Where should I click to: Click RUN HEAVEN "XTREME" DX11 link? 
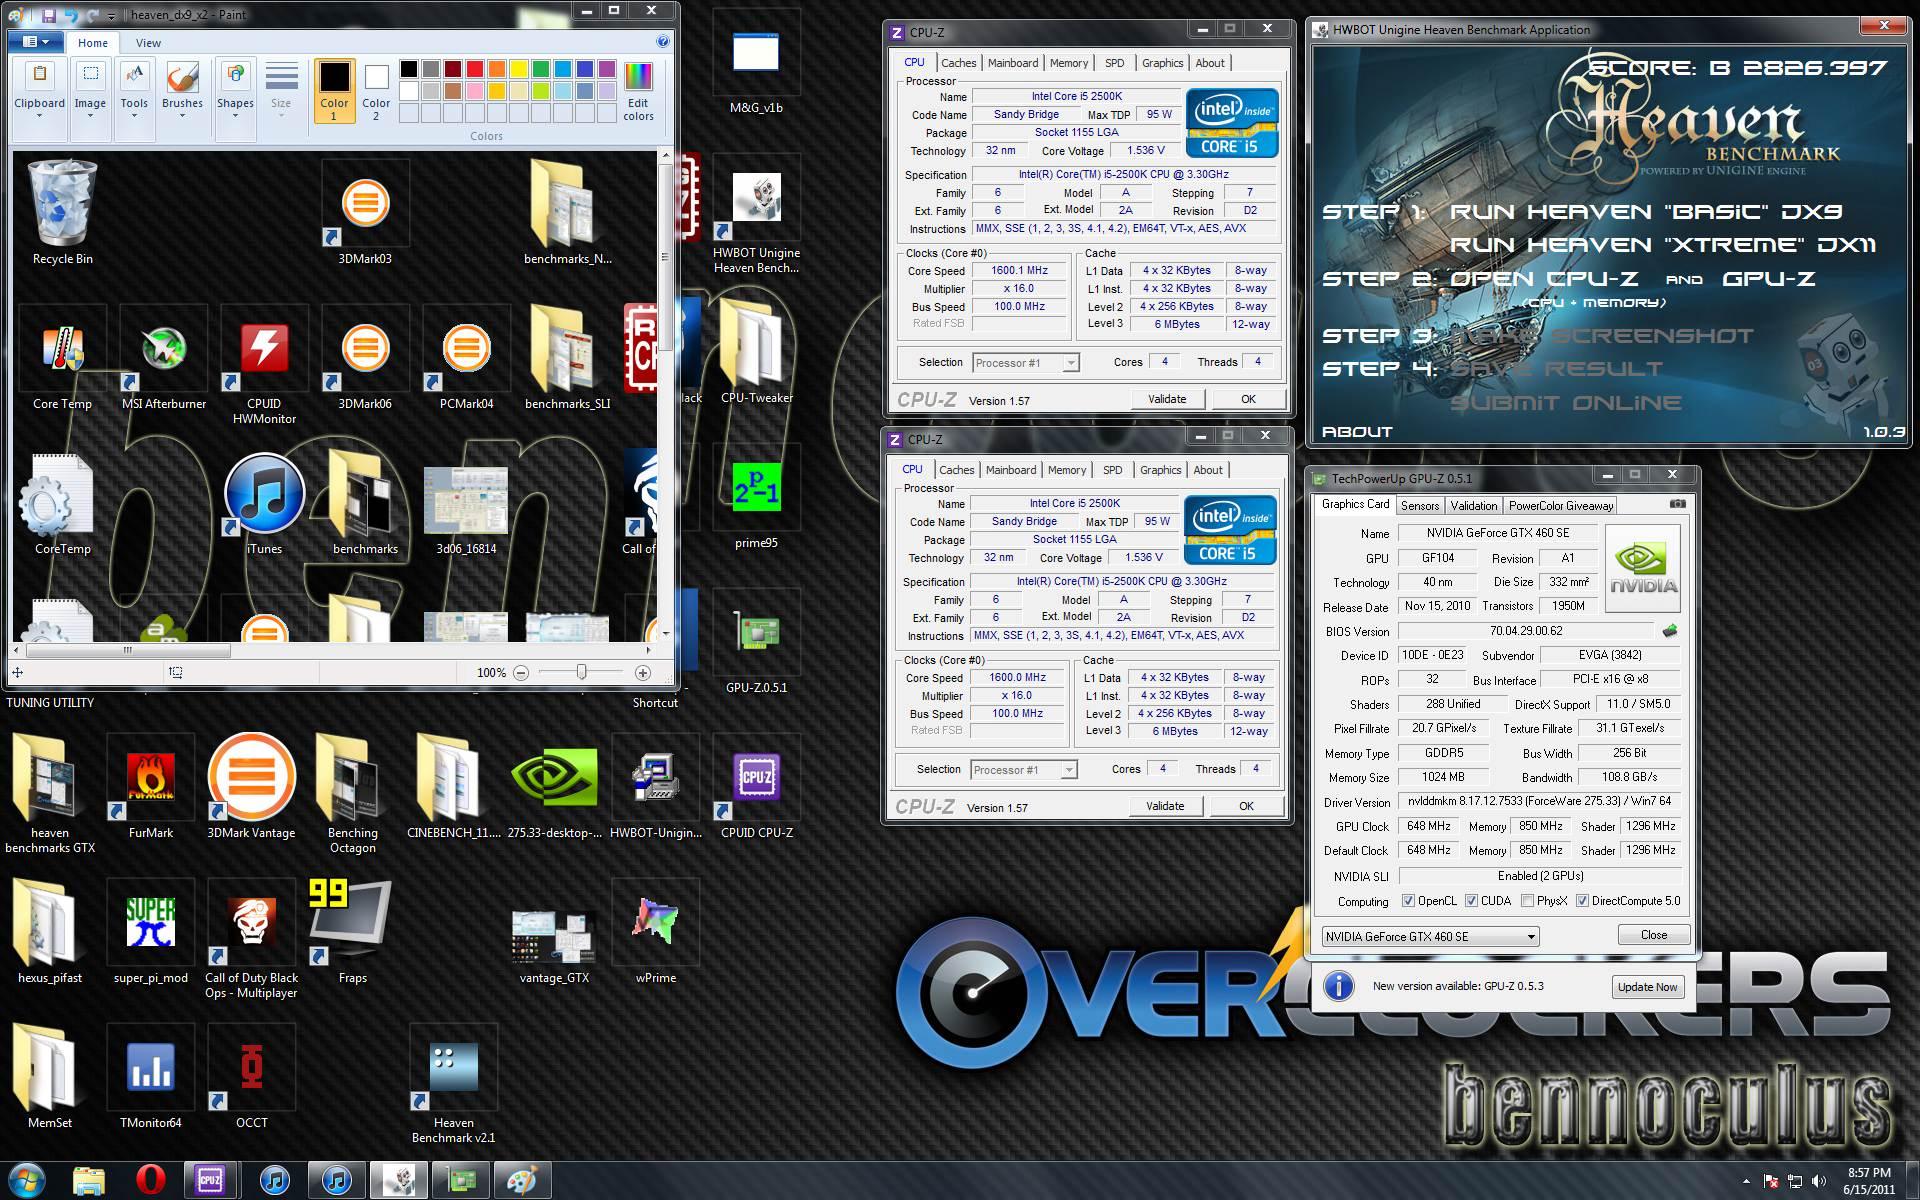(1663, 245)
